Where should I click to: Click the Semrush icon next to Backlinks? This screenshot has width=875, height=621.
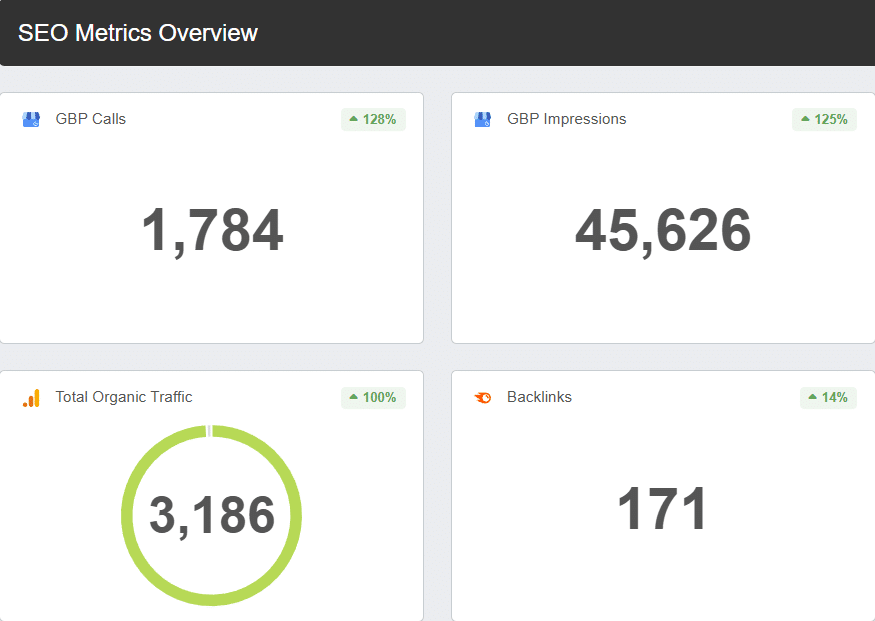(483, 398)
